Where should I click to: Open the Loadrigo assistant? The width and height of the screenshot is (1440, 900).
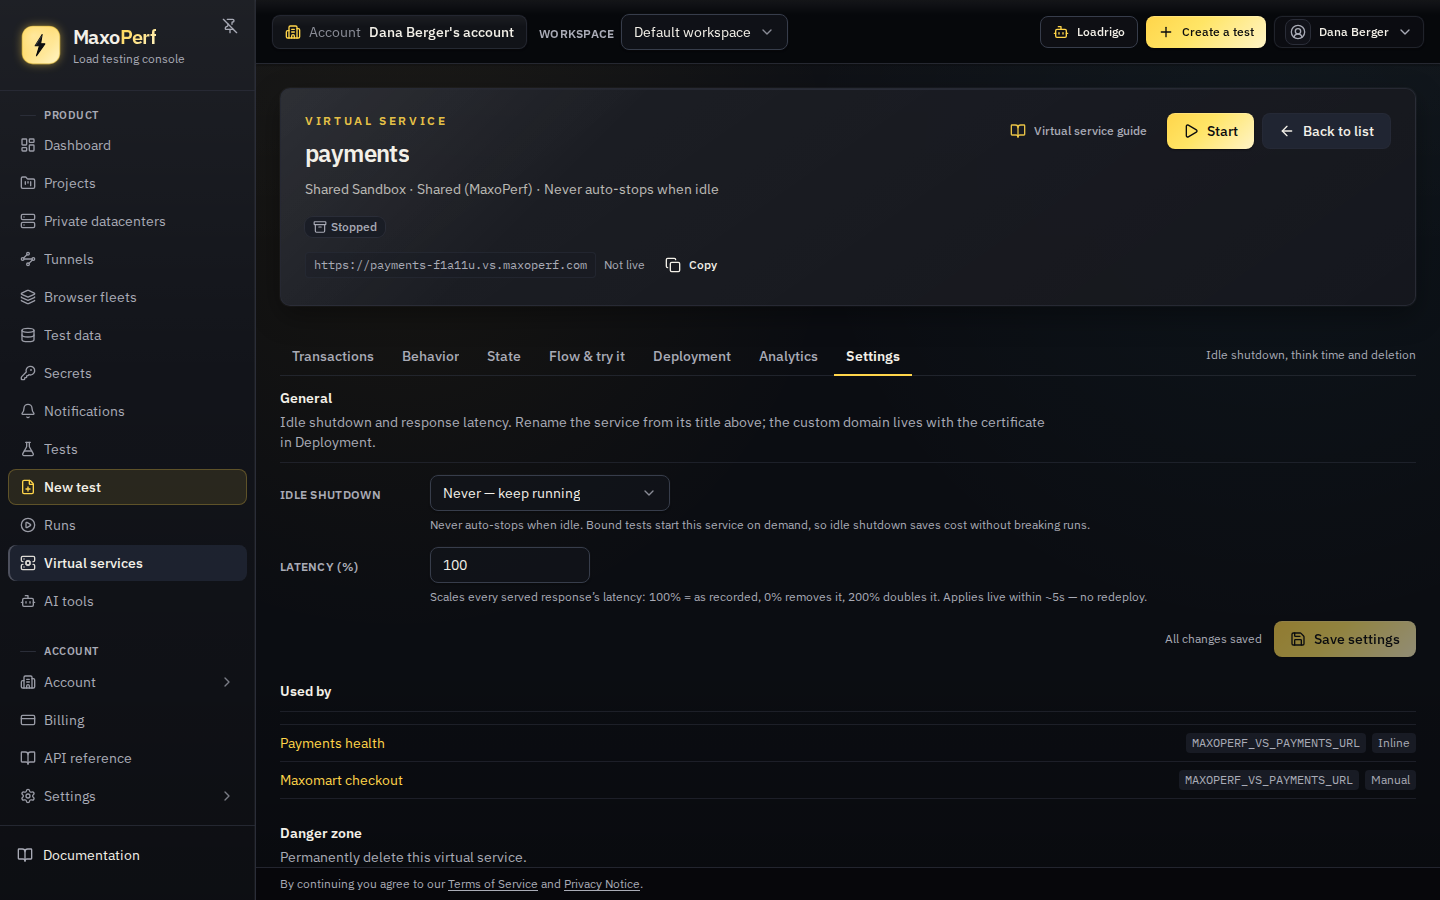(x=1089, y=32)
